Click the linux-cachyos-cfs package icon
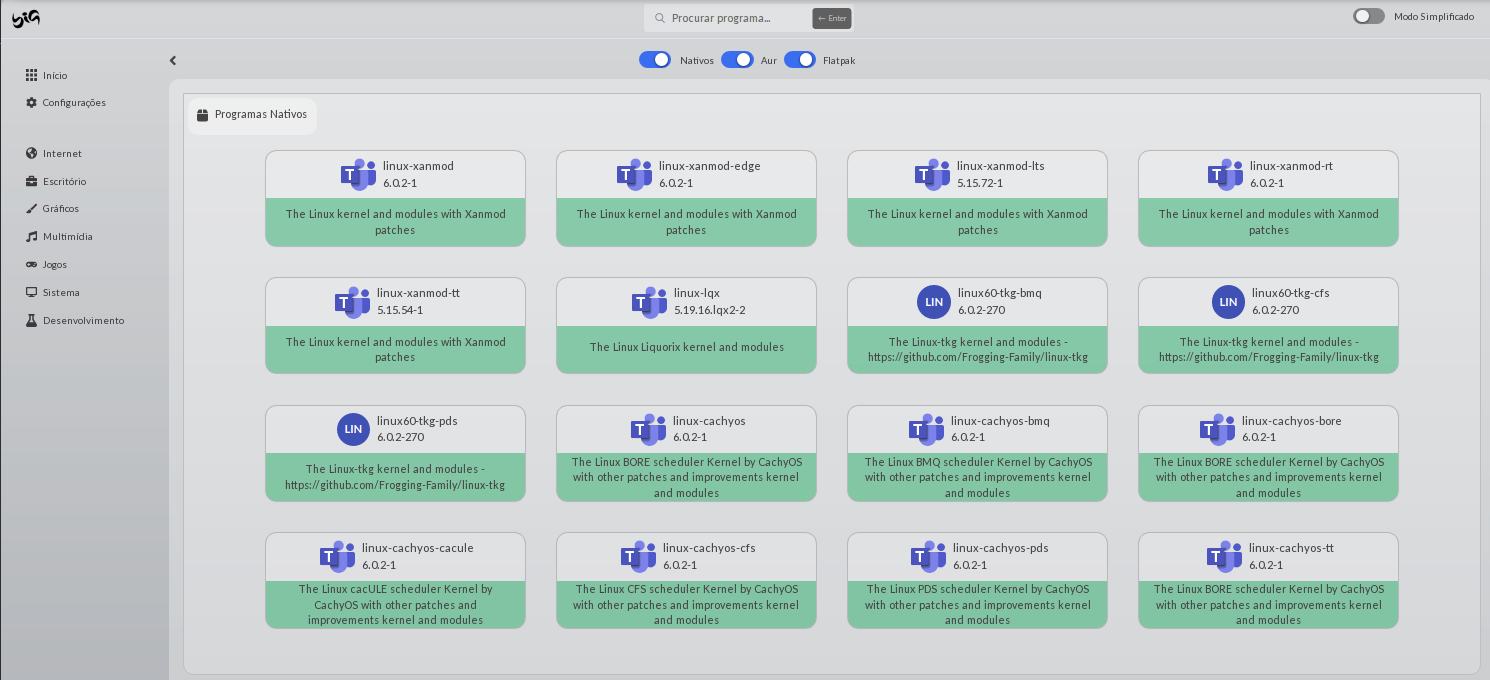The width and height of the screenshot is (1490, 680). pyautogui.click(x=638, y=556)
